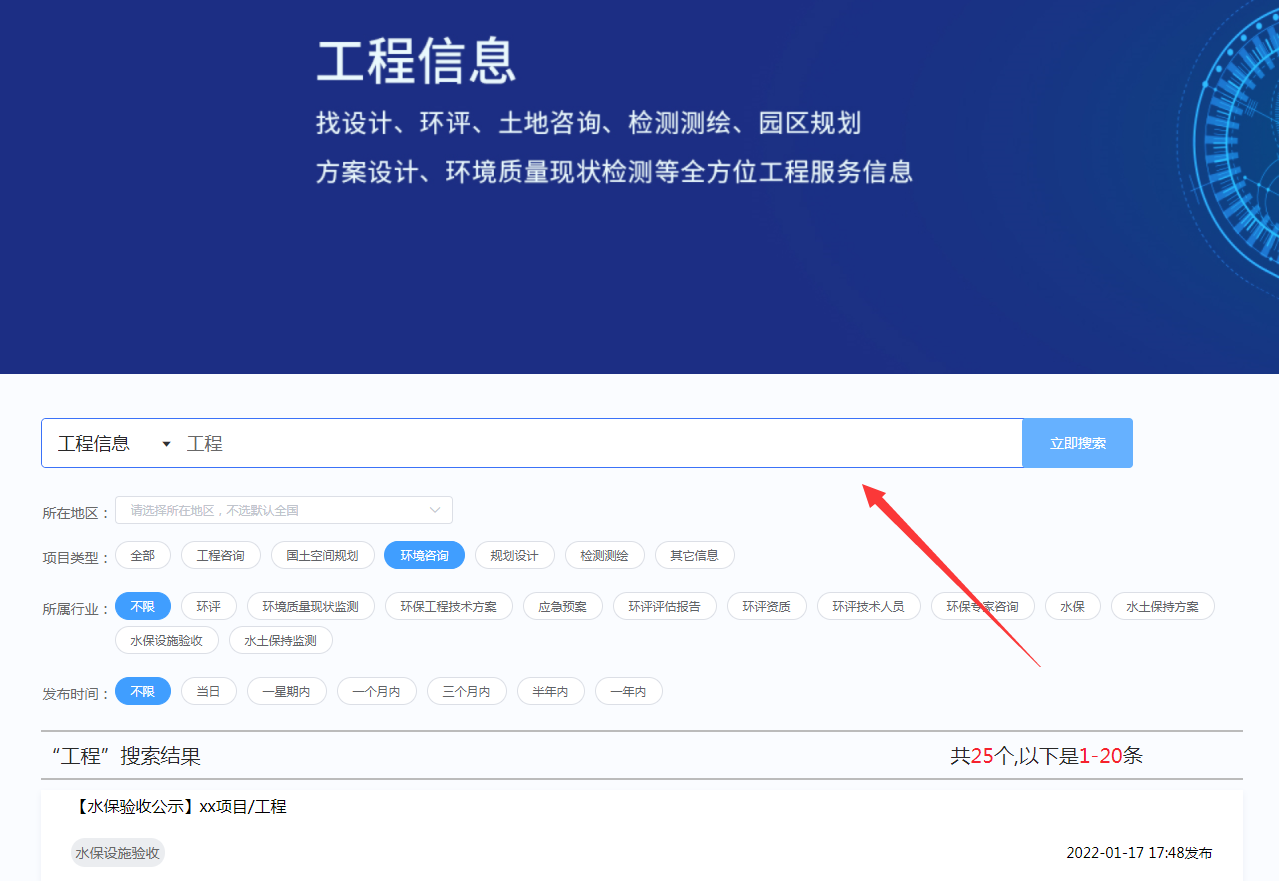Choose 检测测绘 project type filter
Image resolution: width=1279 pixels, height=881 pixels.
[604, 555]
